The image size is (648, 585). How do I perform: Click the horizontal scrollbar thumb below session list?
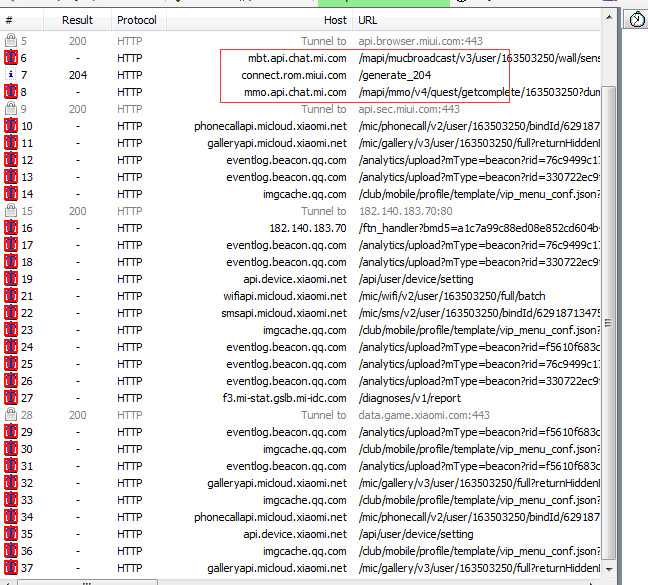click(x=87, y=583)
